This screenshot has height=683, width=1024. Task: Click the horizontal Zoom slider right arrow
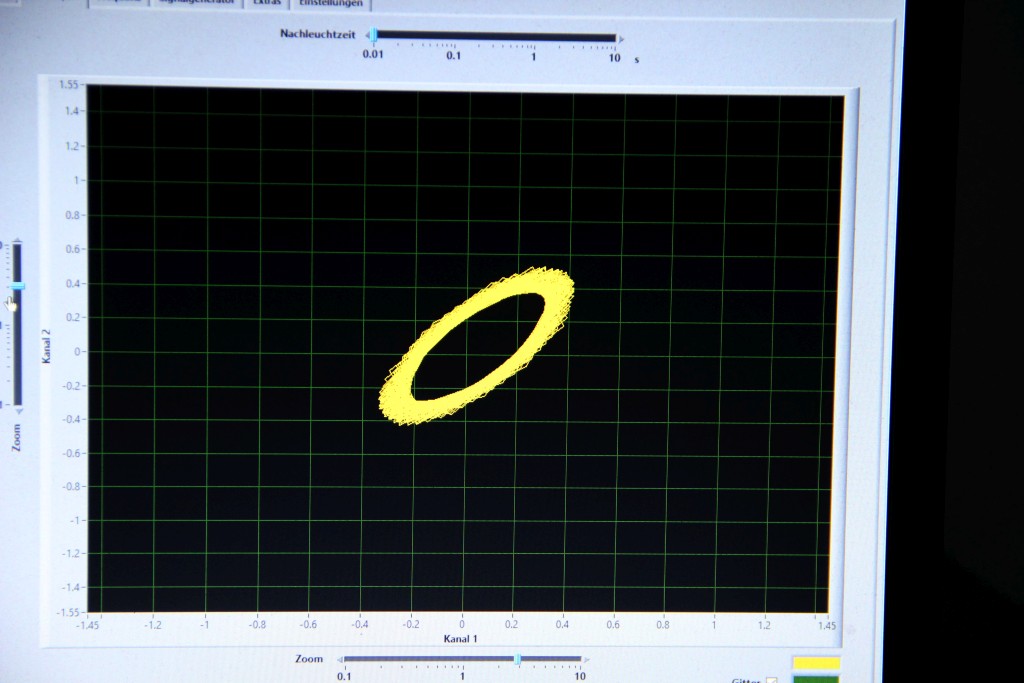point(587,660)
